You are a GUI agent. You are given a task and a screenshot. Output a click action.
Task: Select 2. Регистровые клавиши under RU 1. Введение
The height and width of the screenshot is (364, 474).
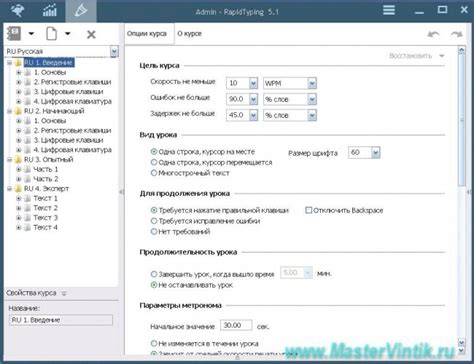pyautogui.click(x=72, y=82)
